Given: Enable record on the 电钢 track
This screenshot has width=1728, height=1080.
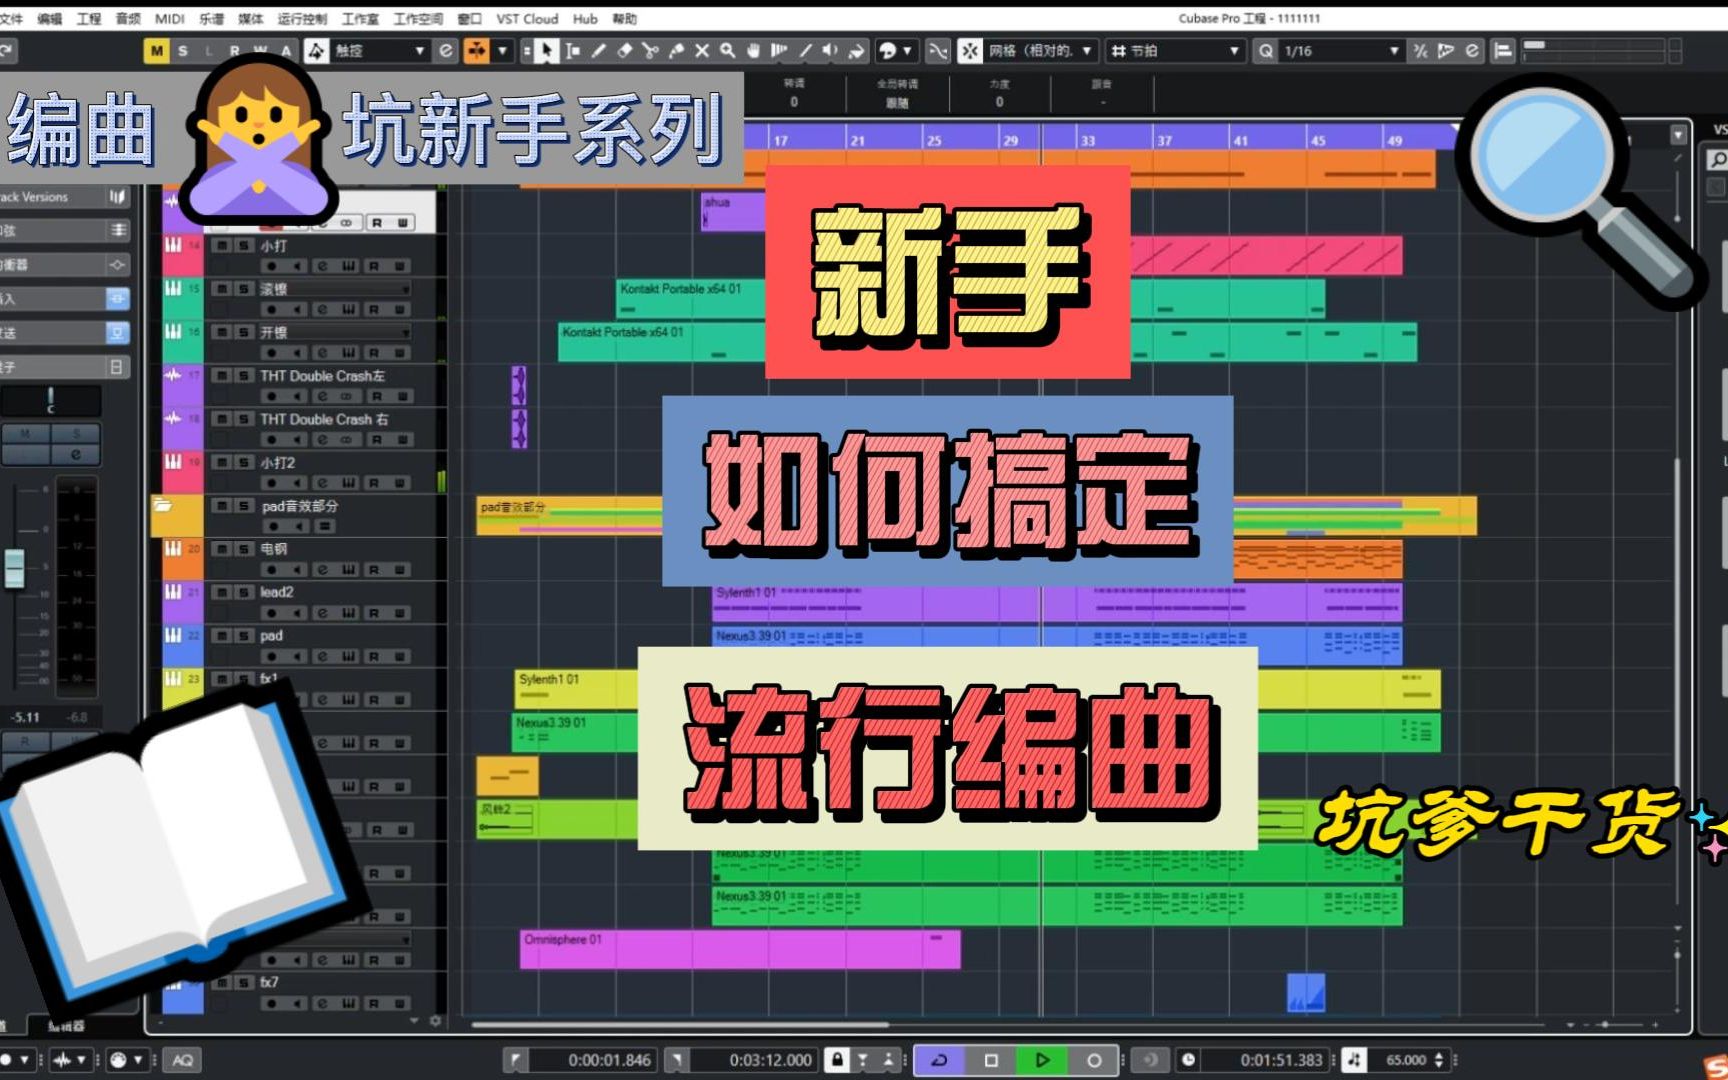Looking at the screenshot, I should click(x=271, y=570).
